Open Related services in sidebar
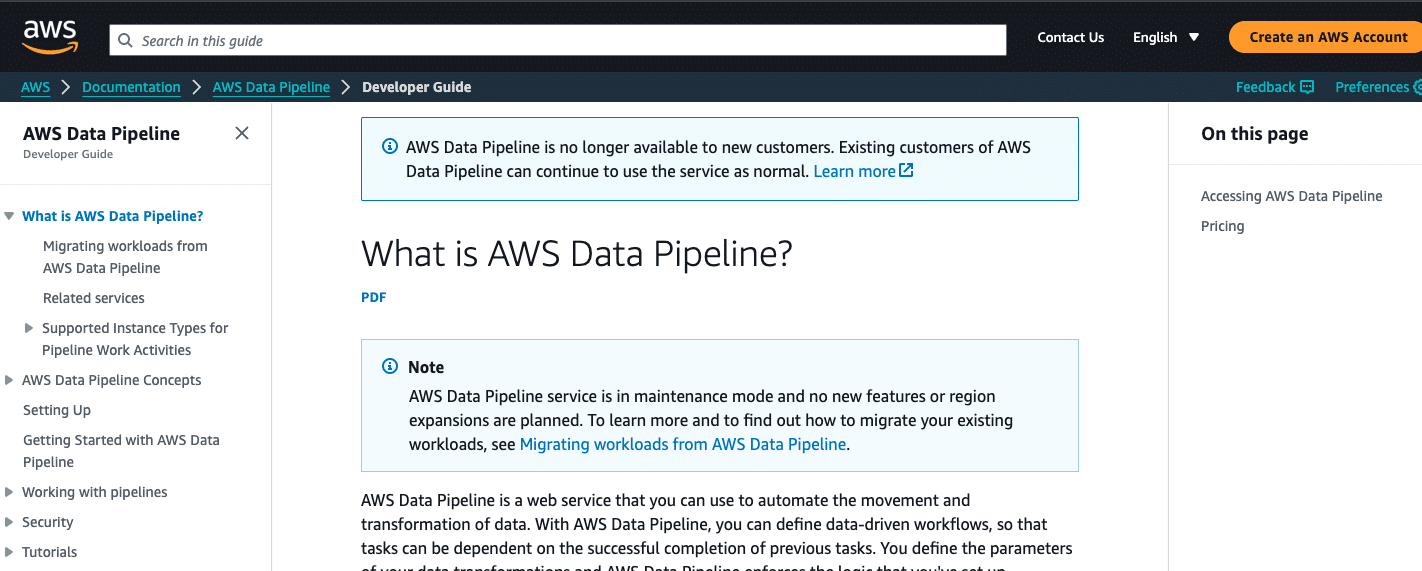This screenshot has width=1422, height=571. tap(94, 298)
